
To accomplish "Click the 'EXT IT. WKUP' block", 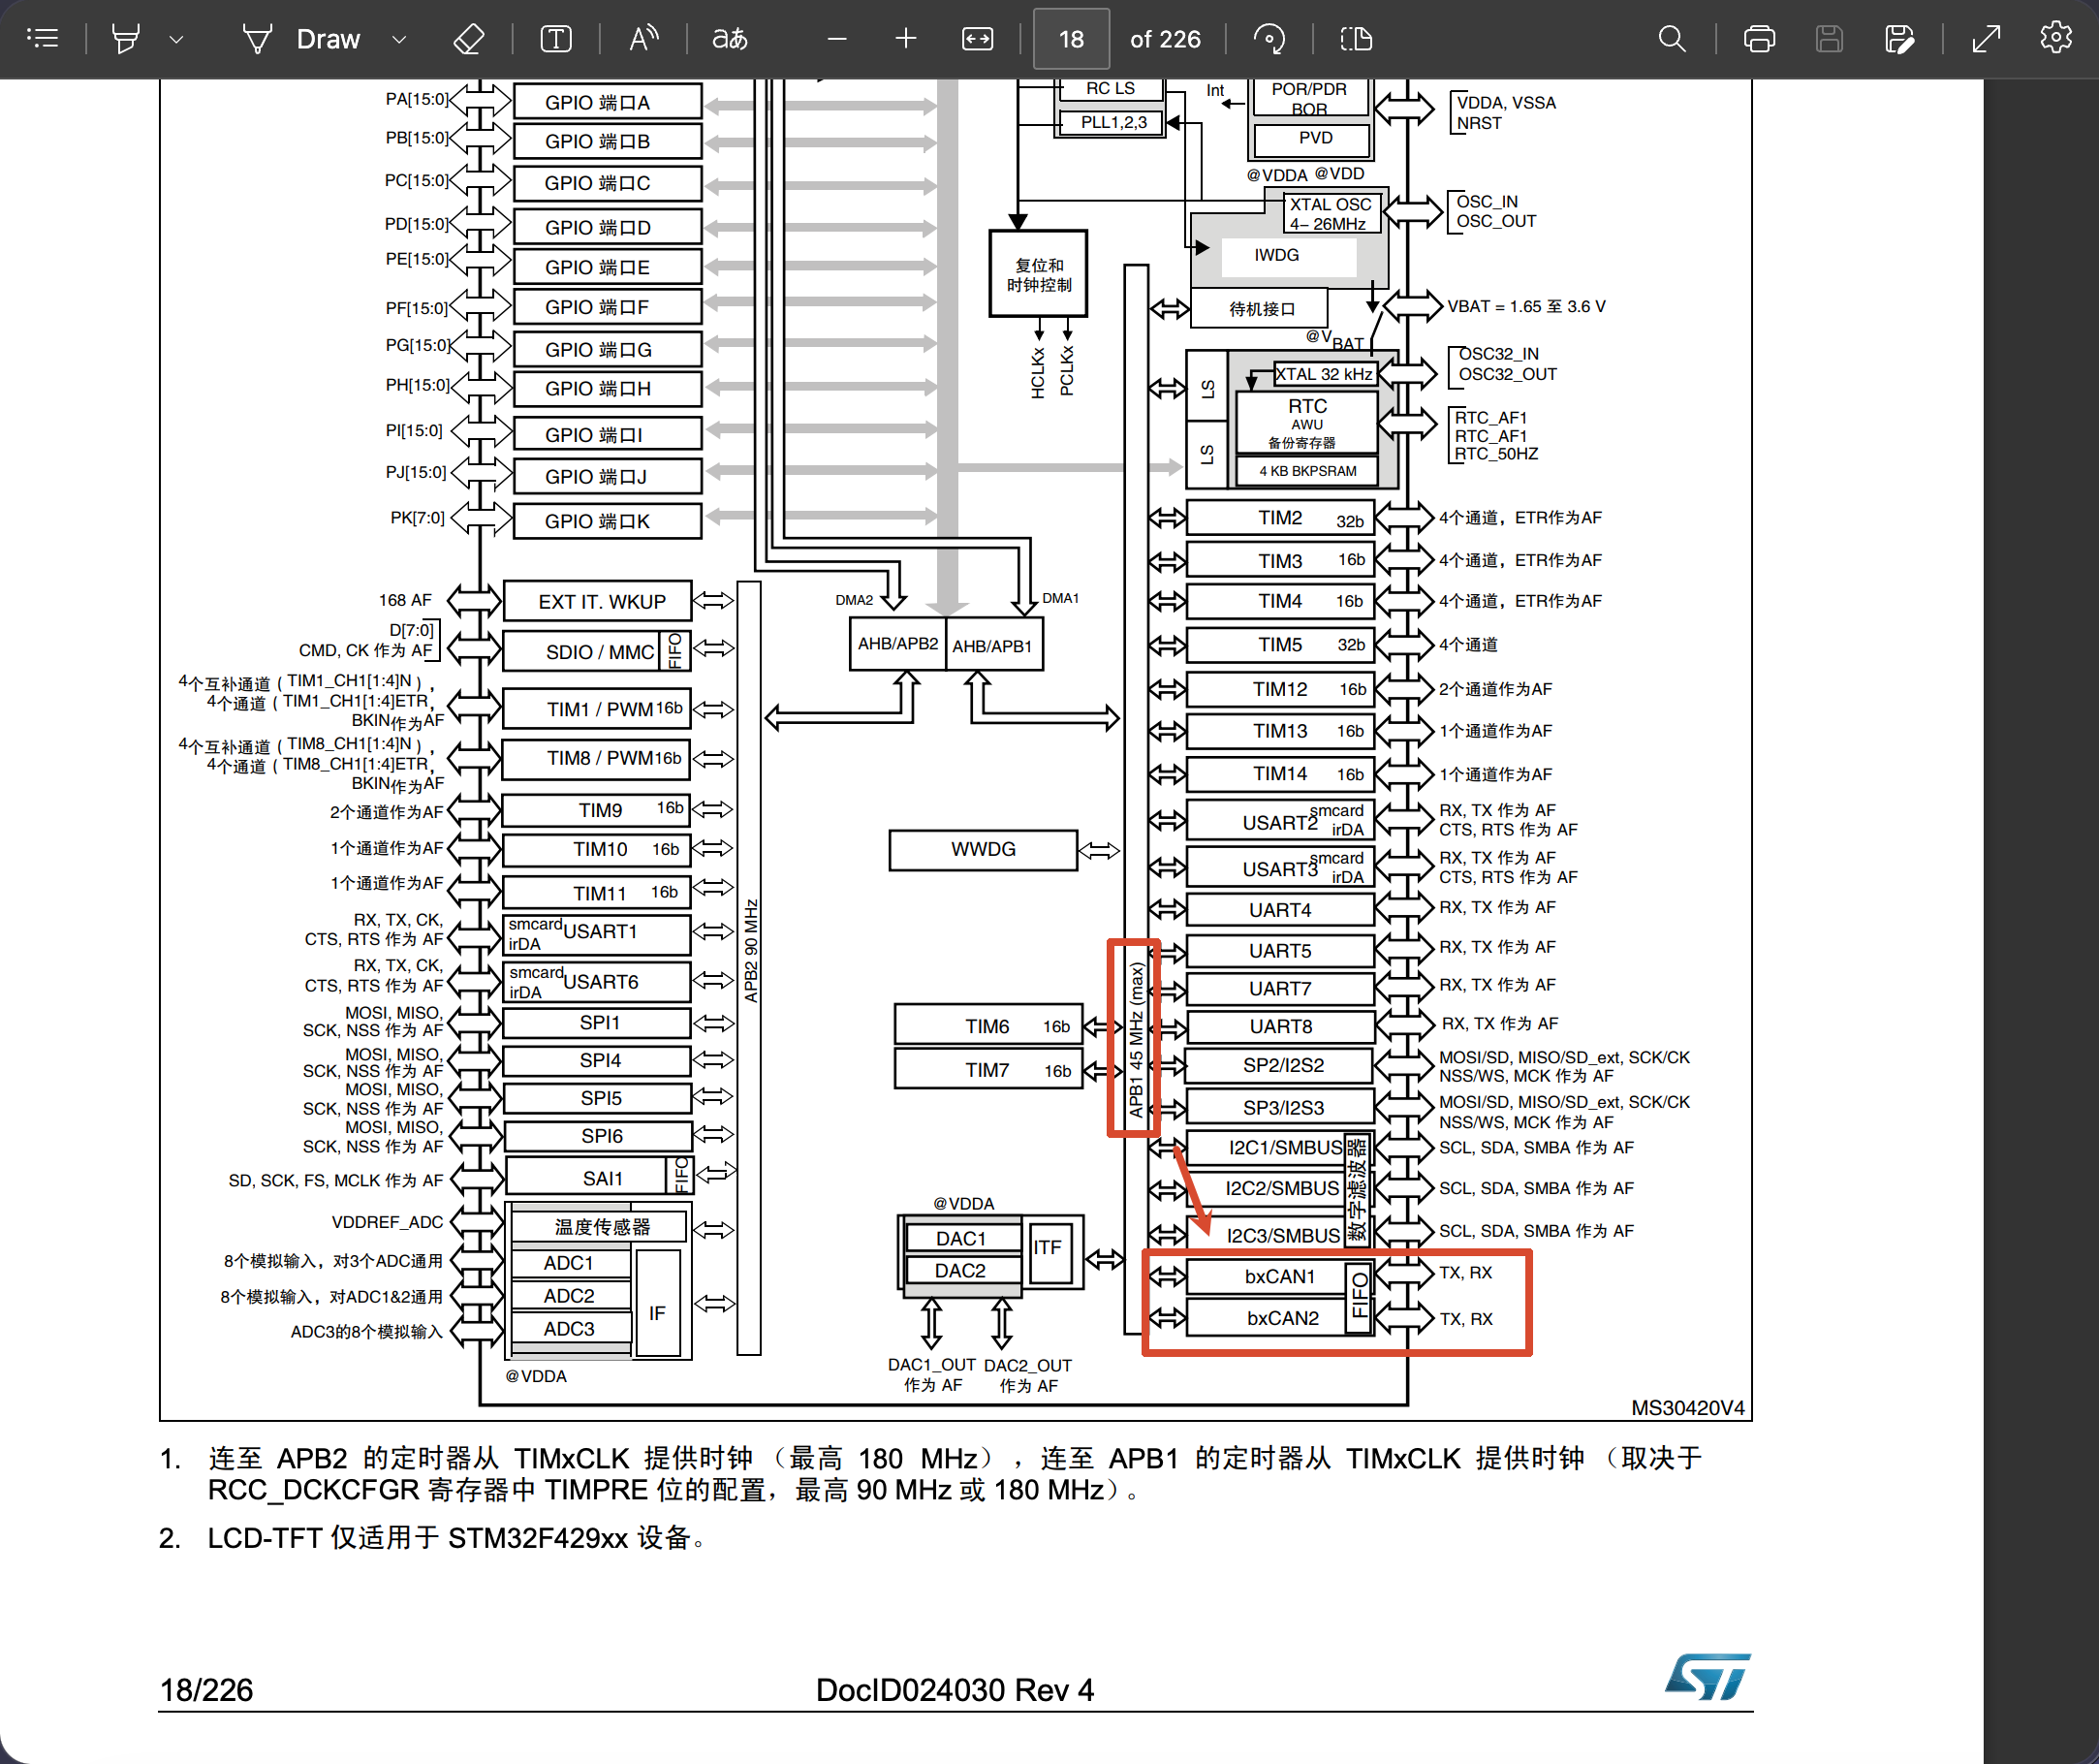I will pyautogui.click(x=598, y=601).
